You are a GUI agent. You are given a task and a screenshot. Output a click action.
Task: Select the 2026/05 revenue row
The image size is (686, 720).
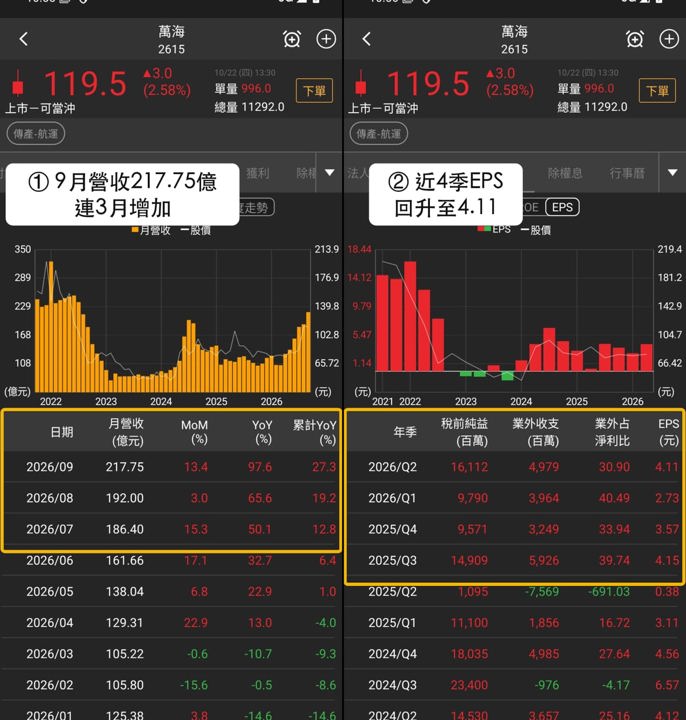(171, 591)
